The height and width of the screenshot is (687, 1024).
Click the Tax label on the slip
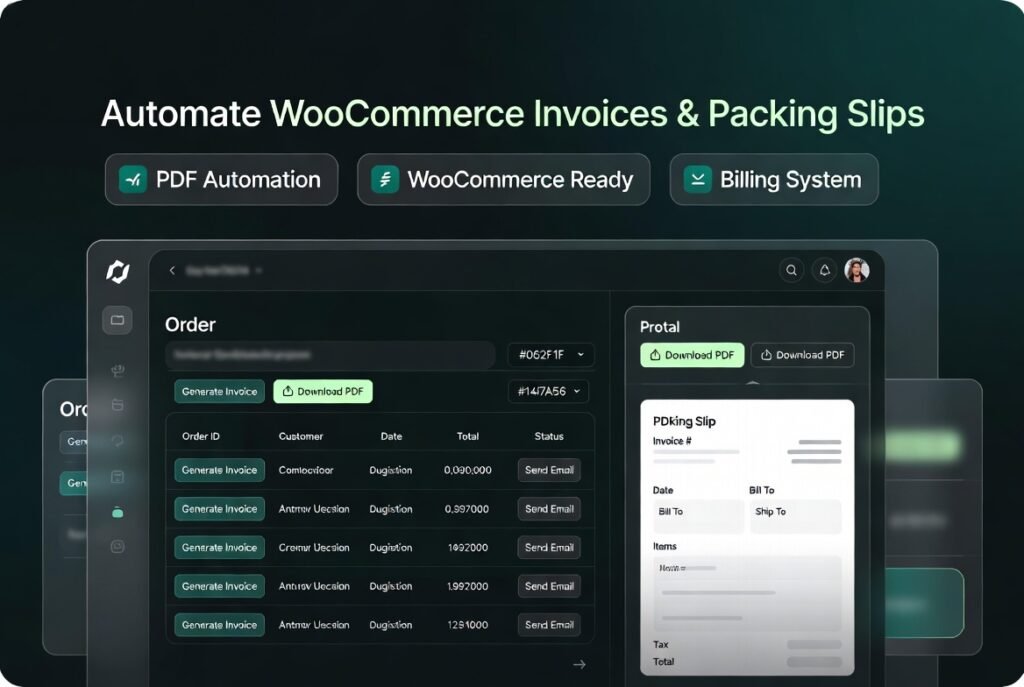pyautogui.click(x=661, y=645)
